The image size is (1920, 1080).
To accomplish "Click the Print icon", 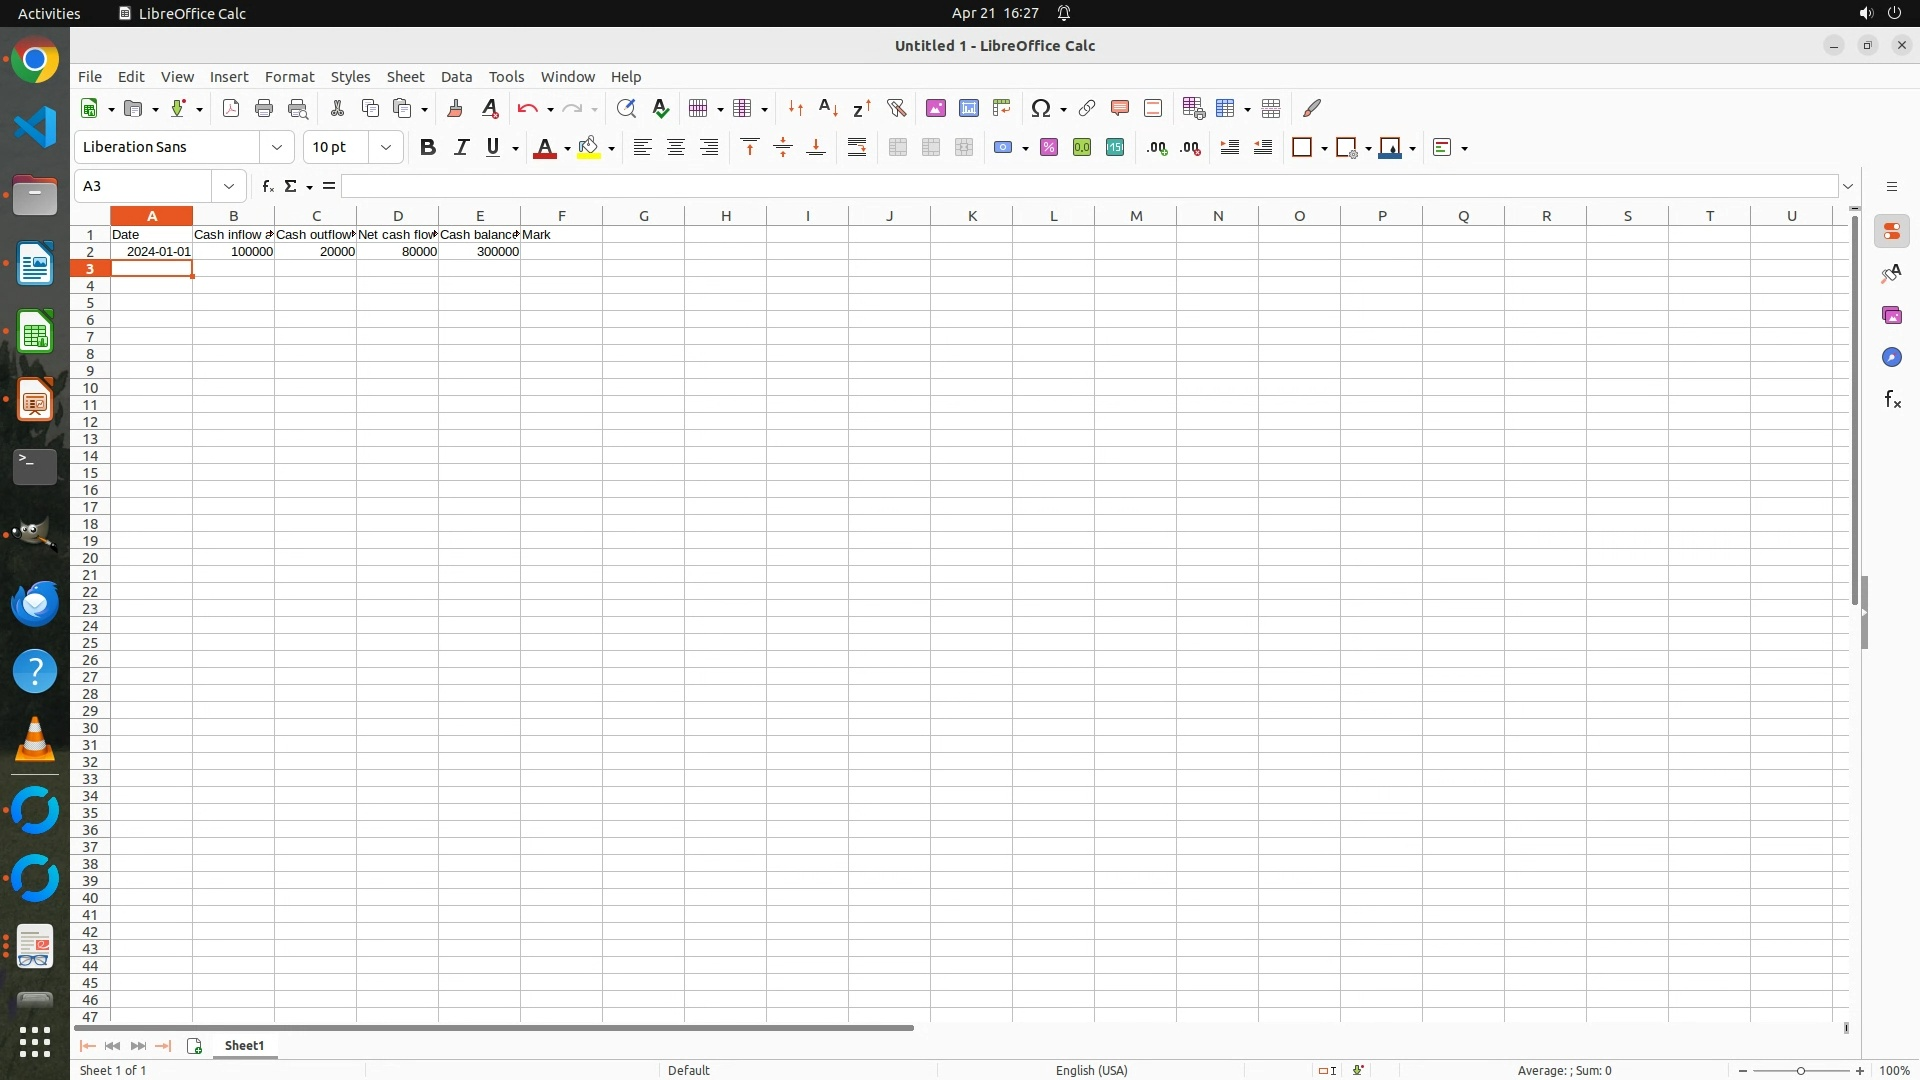I will click(264, 108).
